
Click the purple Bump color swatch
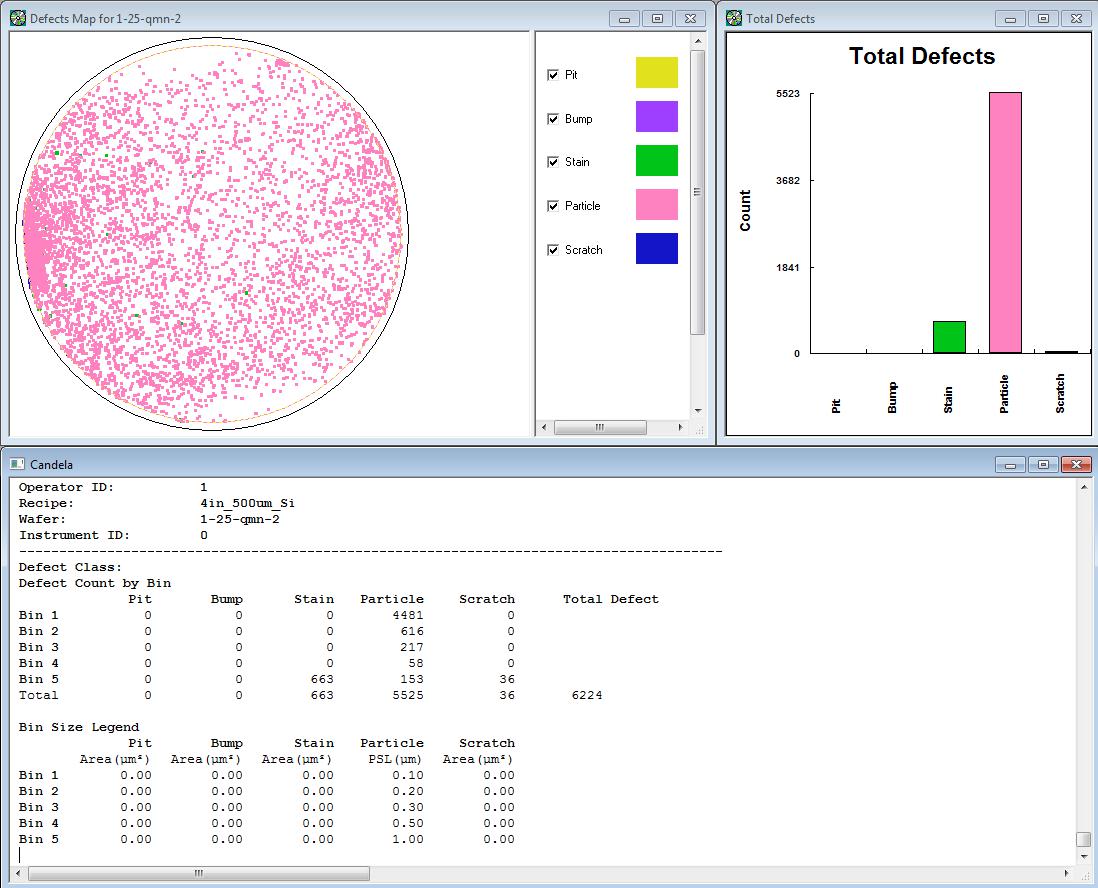tap(656, 117)
